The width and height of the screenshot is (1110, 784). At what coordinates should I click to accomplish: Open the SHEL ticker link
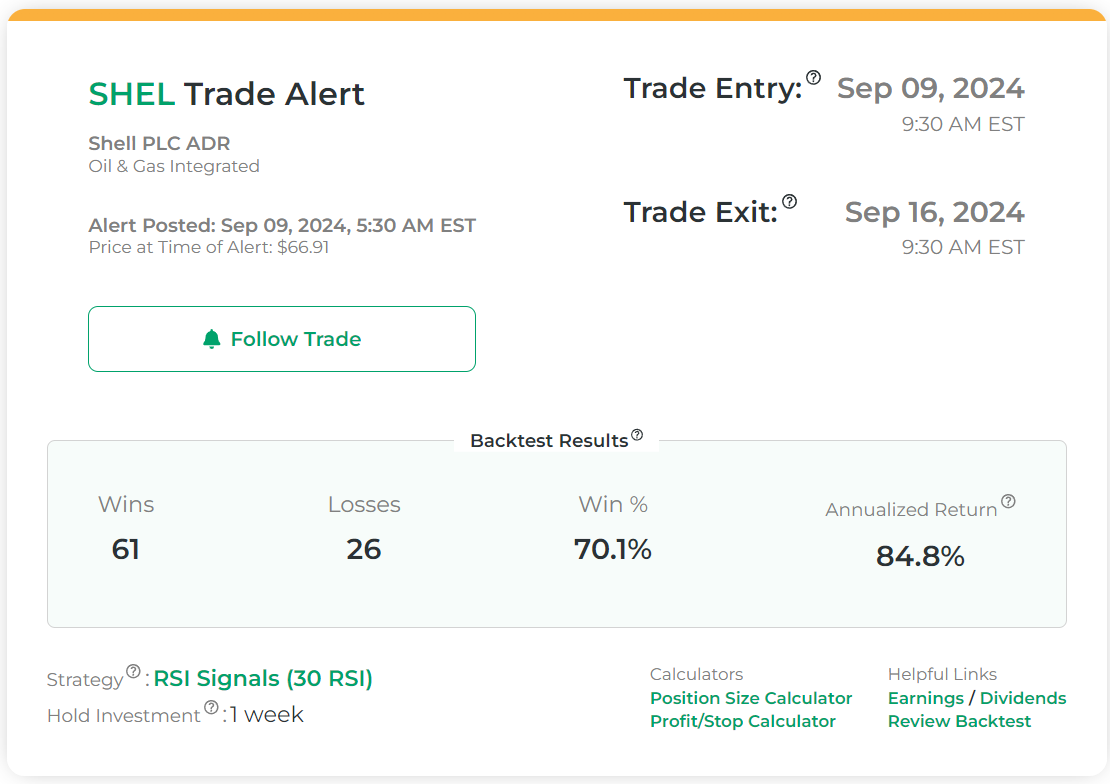point(131,94)
